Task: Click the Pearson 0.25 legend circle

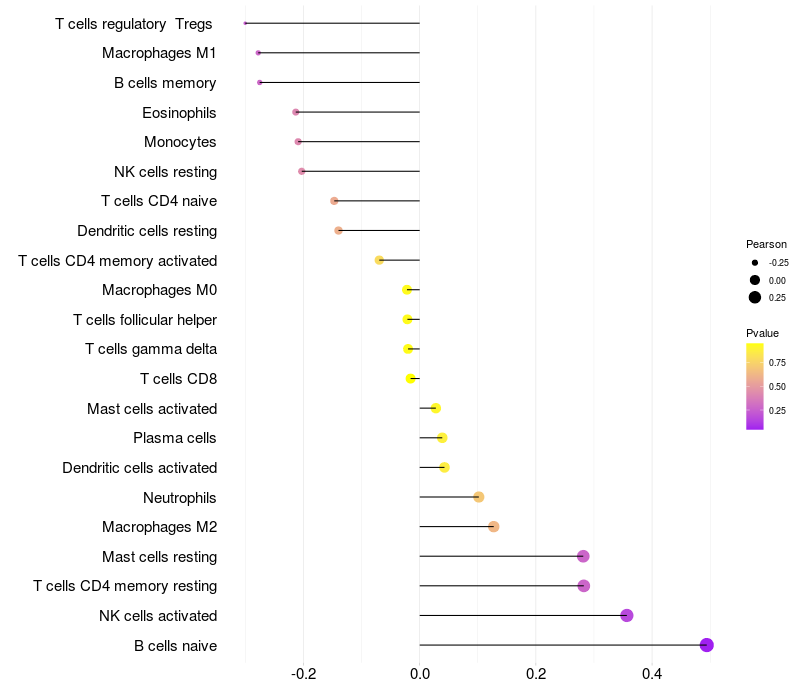Action: click(755, 297)
